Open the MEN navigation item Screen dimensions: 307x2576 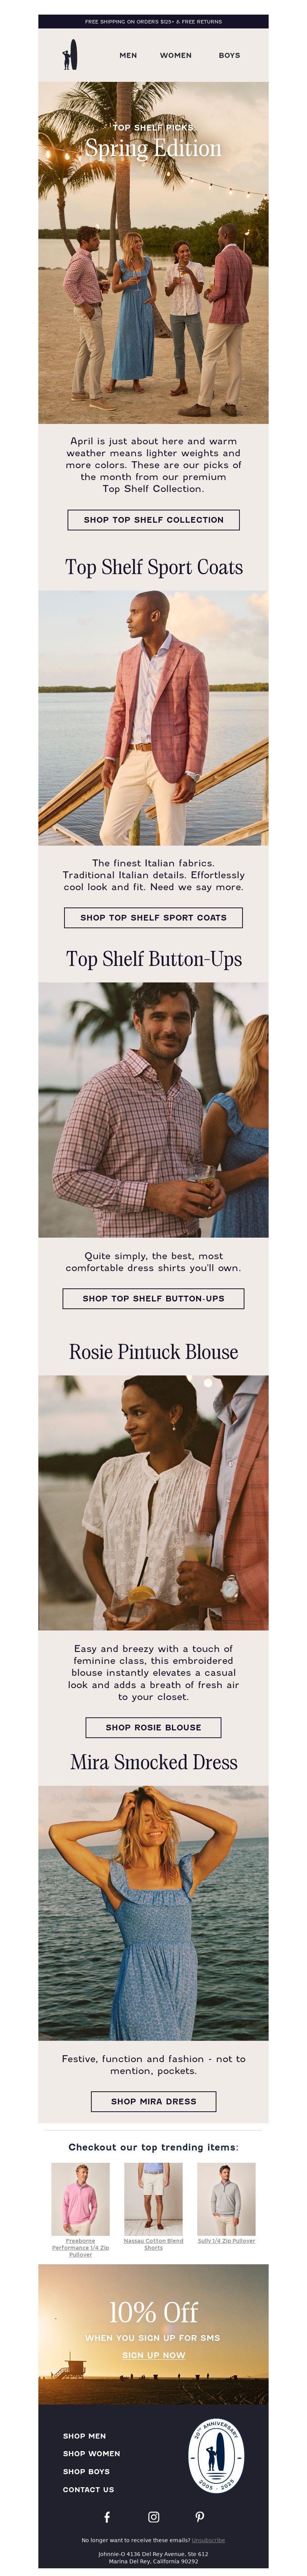coord(128,55)
